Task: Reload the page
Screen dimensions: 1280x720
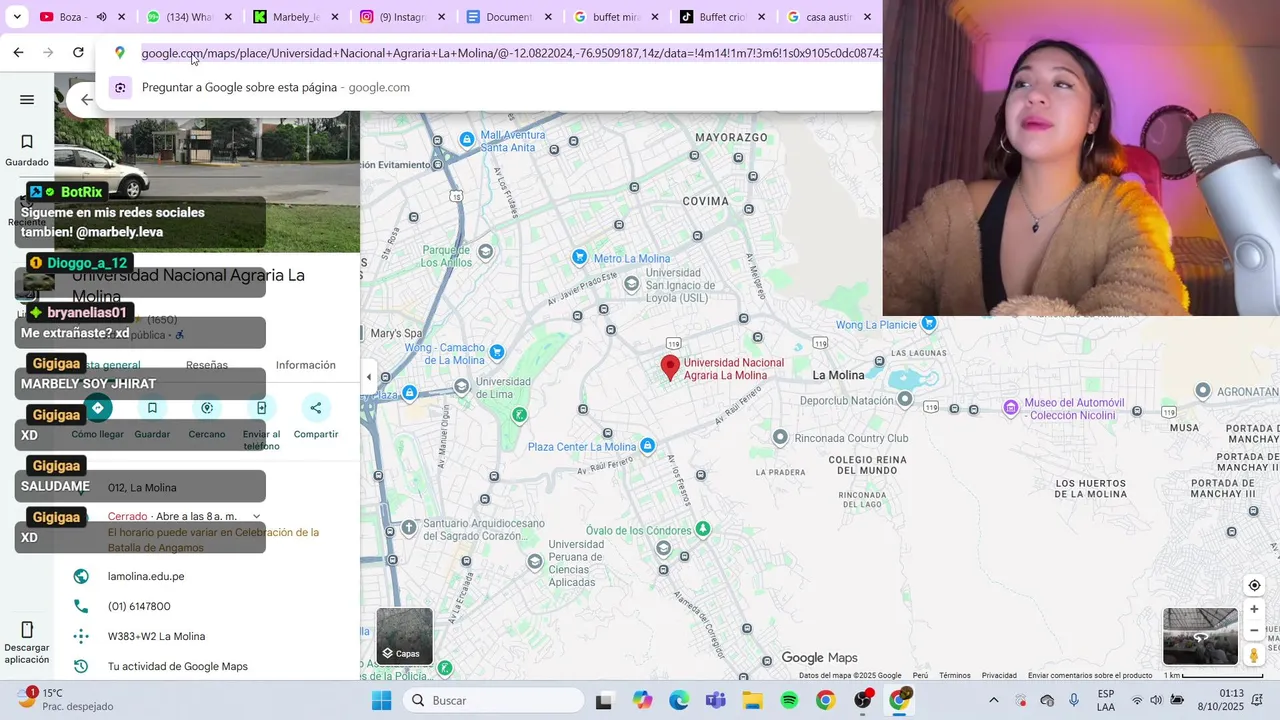Action: tap(78, 52)
